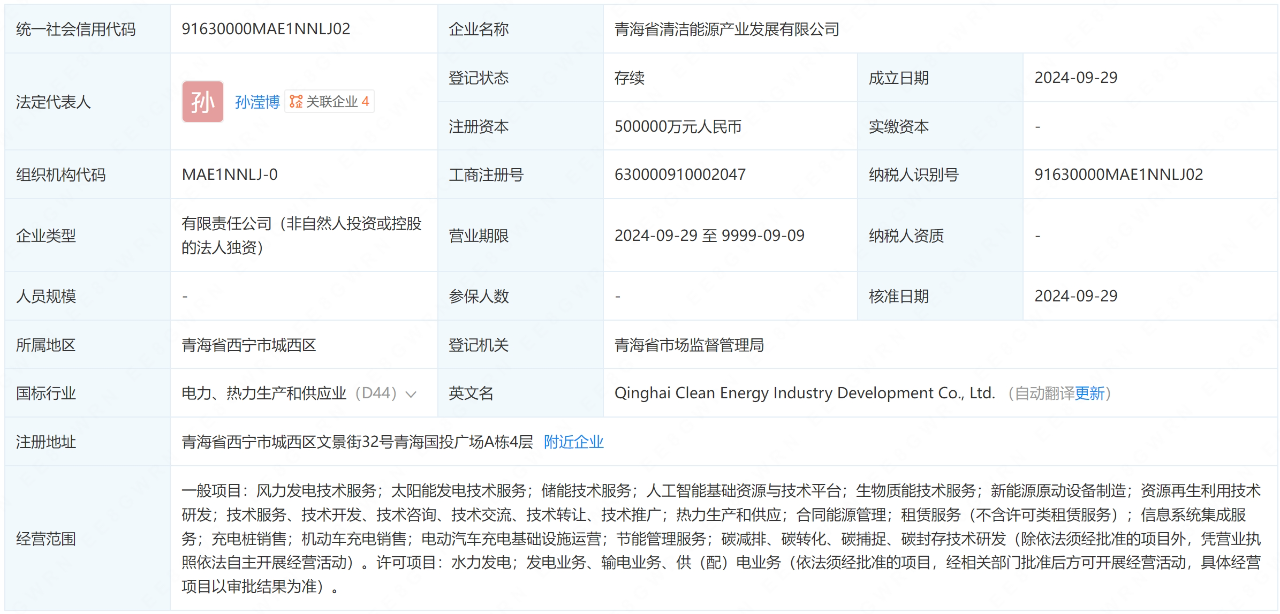1280x614 pixels.
Task: Click registered capital 500000万元人民币
Action: (x=678, y=127)
